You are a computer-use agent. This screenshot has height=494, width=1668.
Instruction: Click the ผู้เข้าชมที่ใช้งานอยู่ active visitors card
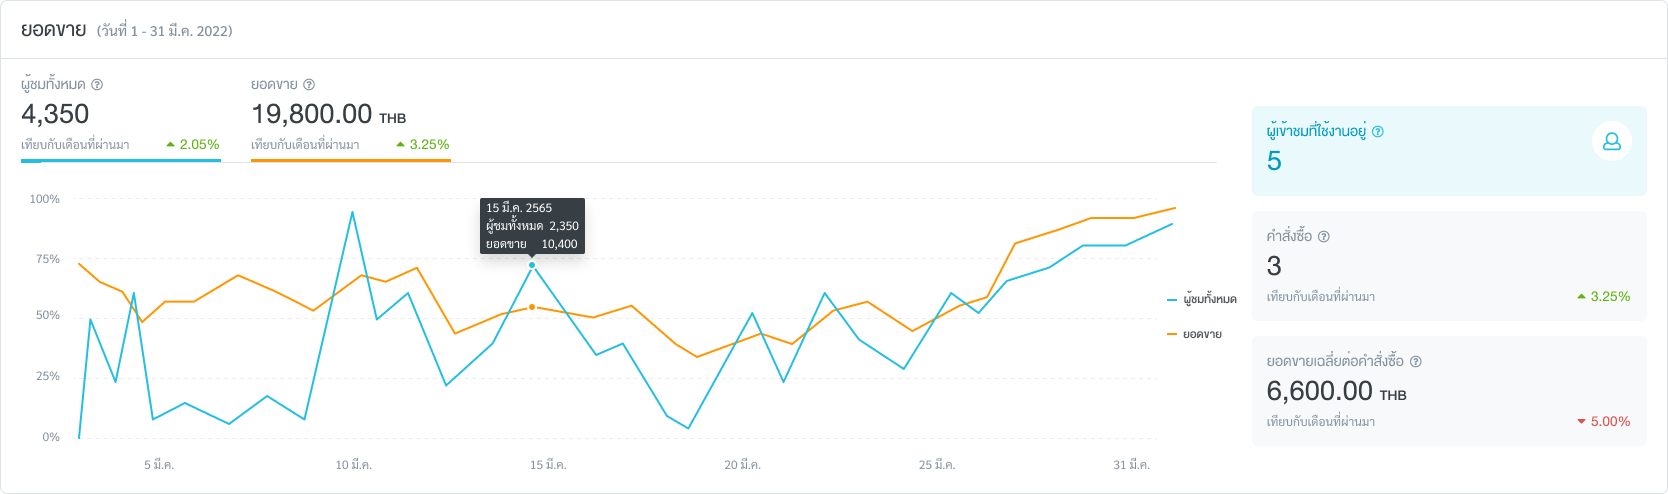pyautogui.click(x=1448, y=151)
